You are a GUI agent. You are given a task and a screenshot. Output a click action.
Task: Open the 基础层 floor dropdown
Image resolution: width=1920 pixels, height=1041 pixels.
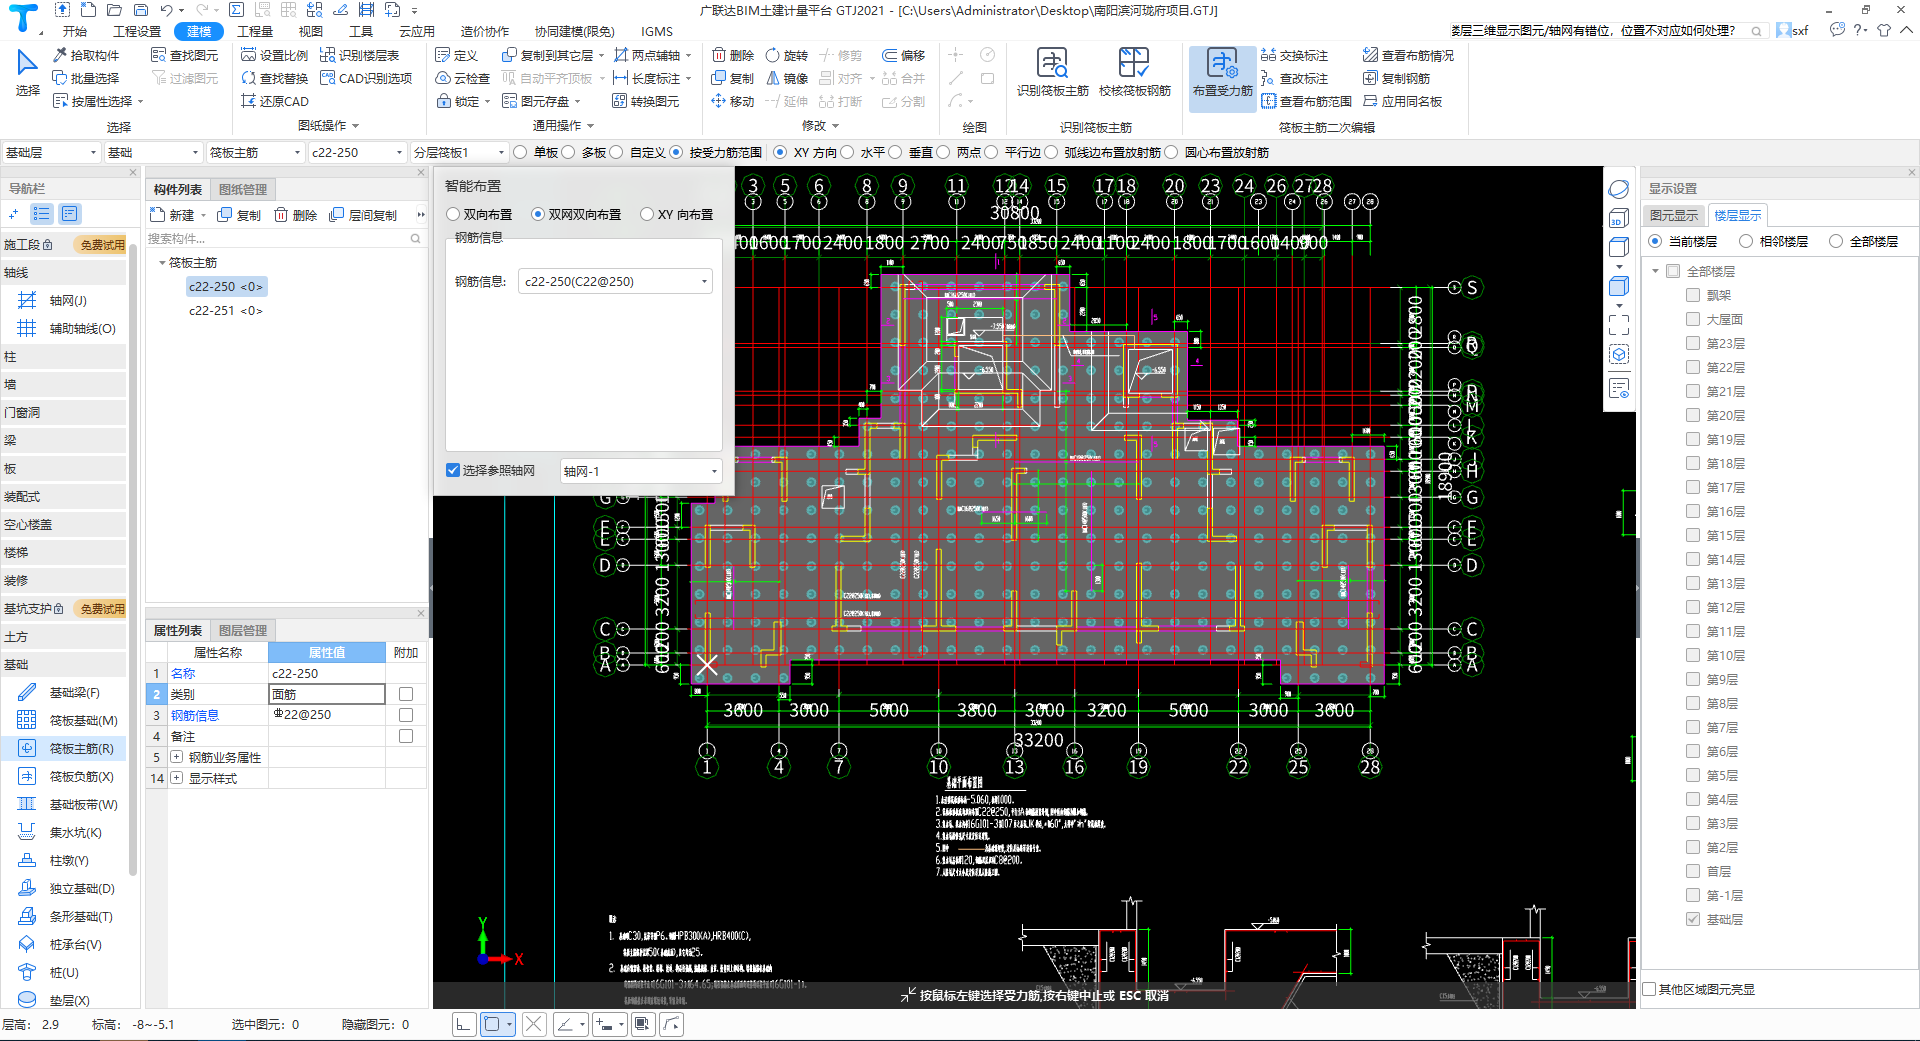(x=51, y=152)
